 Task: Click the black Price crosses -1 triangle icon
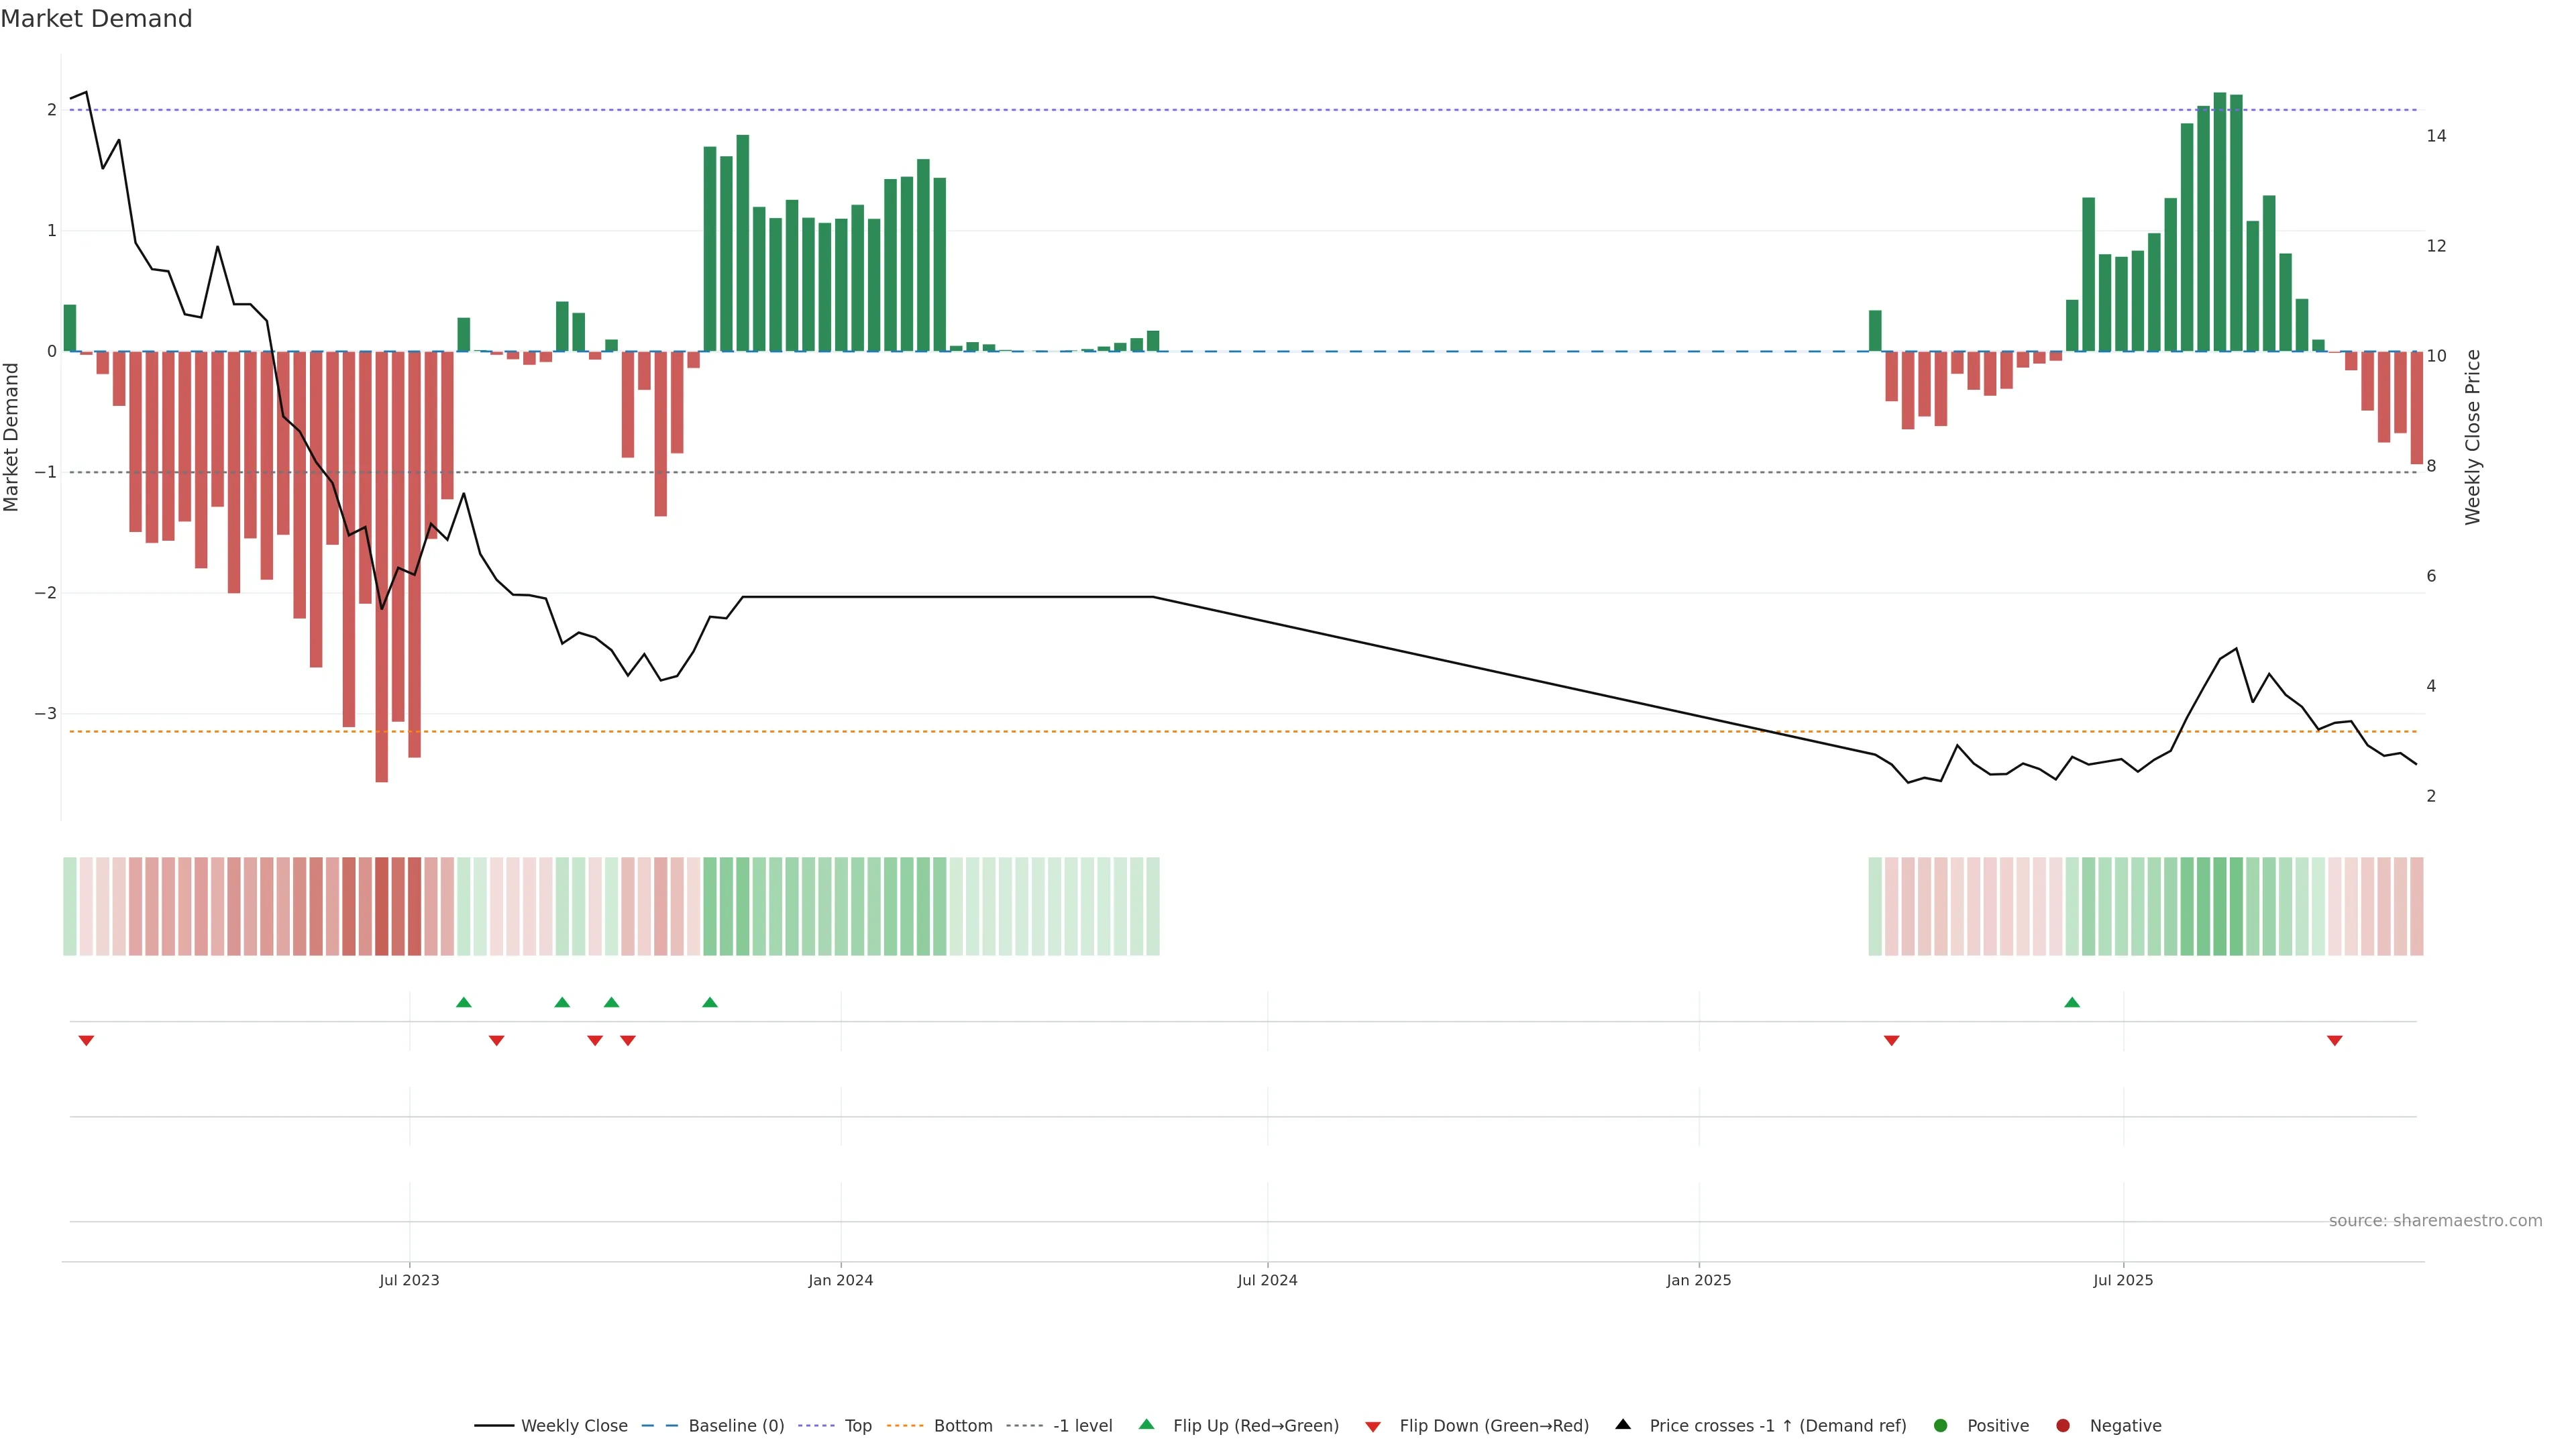pyautogui.click(x=1623, y=1424)
